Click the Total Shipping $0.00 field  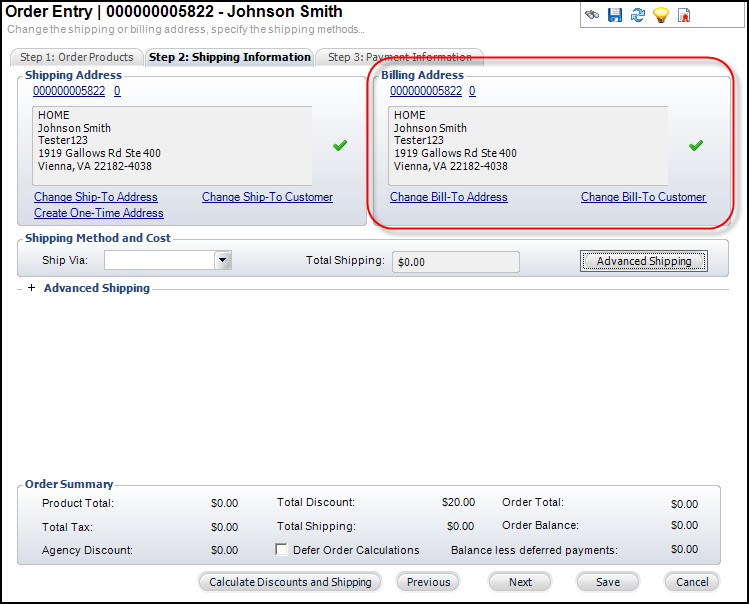[456, 262]
